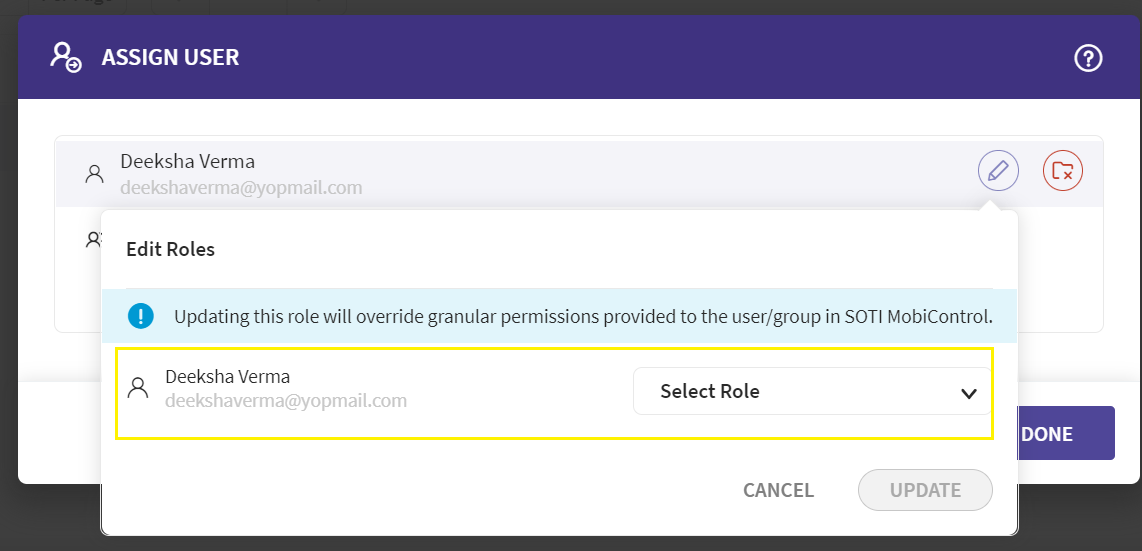
Task: Click the ASSIGN USER dialog title
Action: [170, 57]
